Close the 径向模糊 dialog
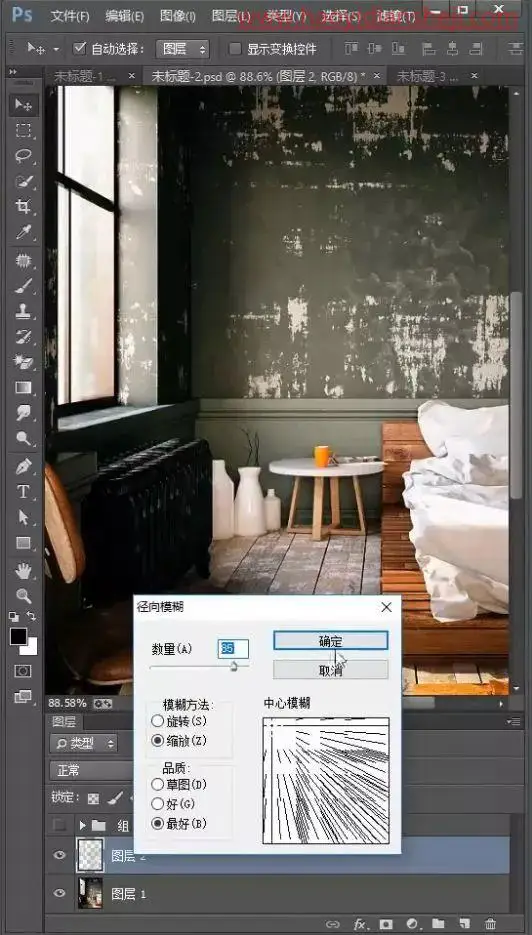 pyautogui.click(x=386, y=607)
